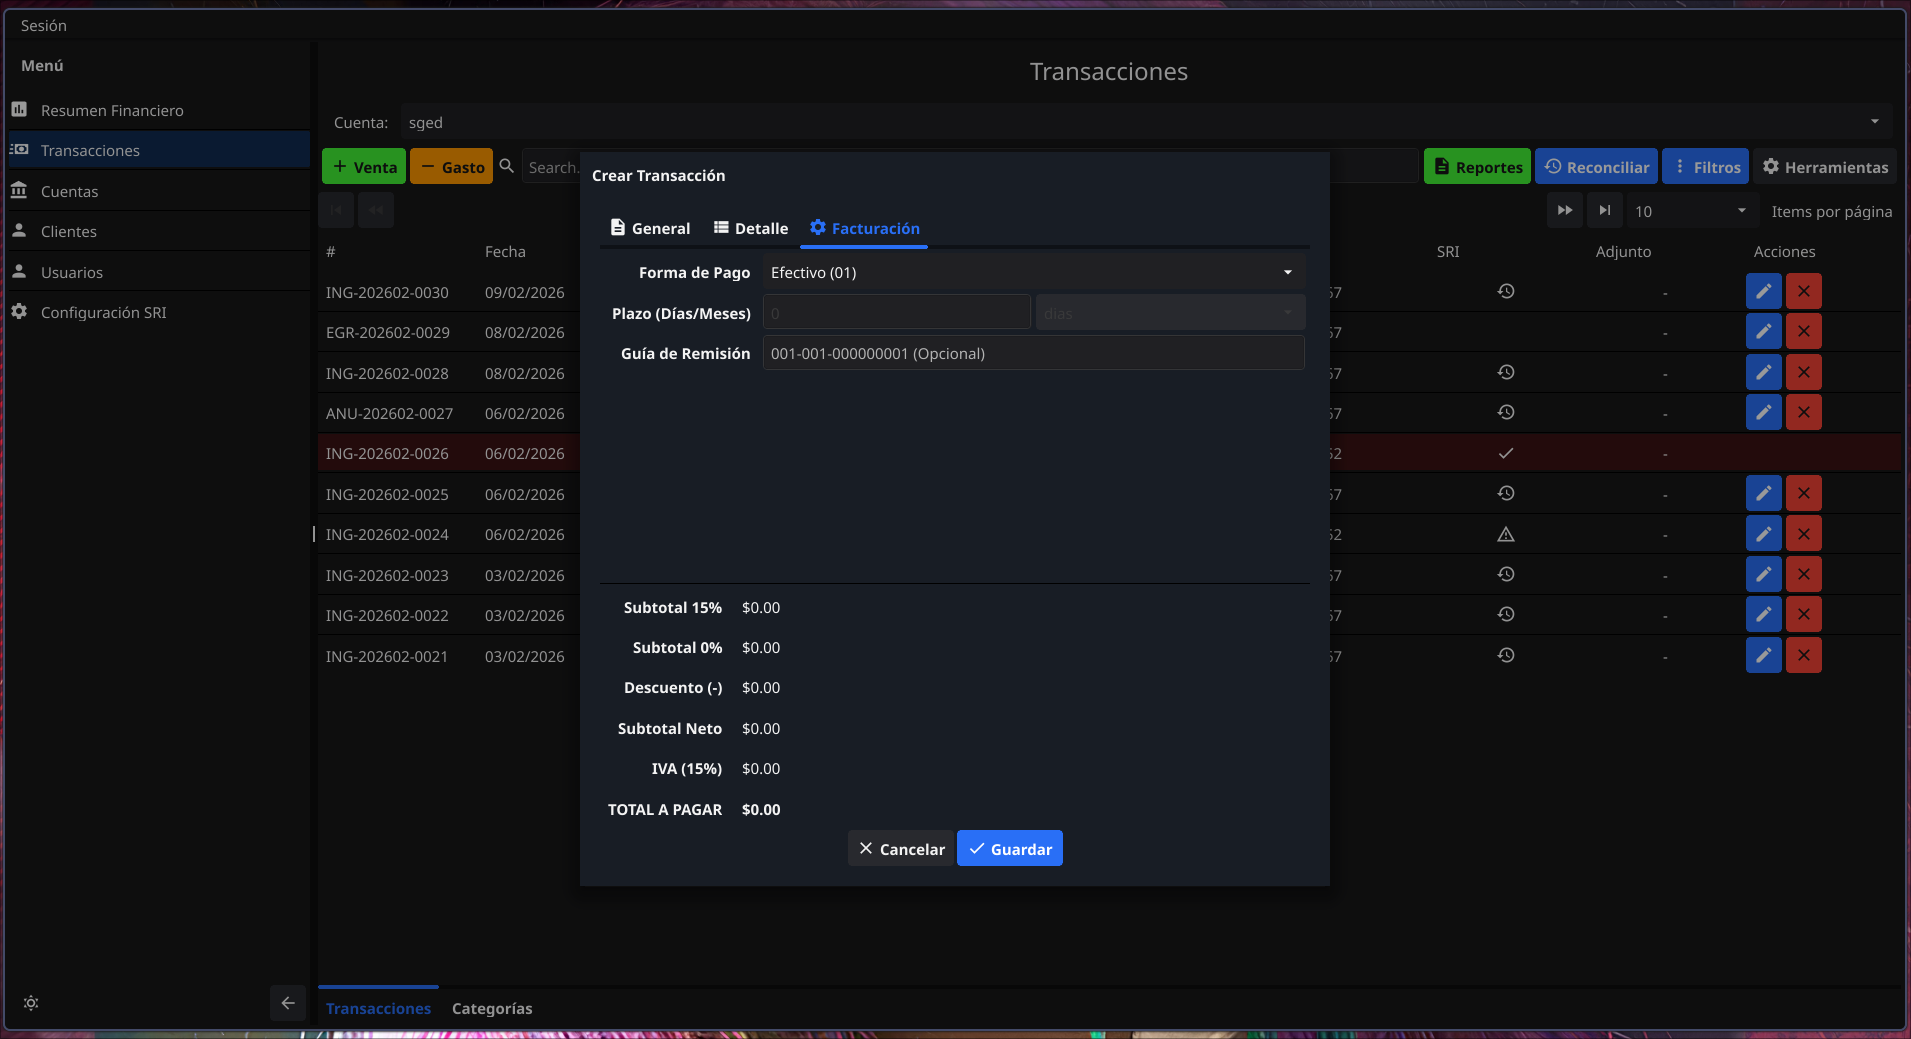This screenshot has width=1911, height=1039.
Task: Click the fast-forward next page icon
Action: 1565,211
